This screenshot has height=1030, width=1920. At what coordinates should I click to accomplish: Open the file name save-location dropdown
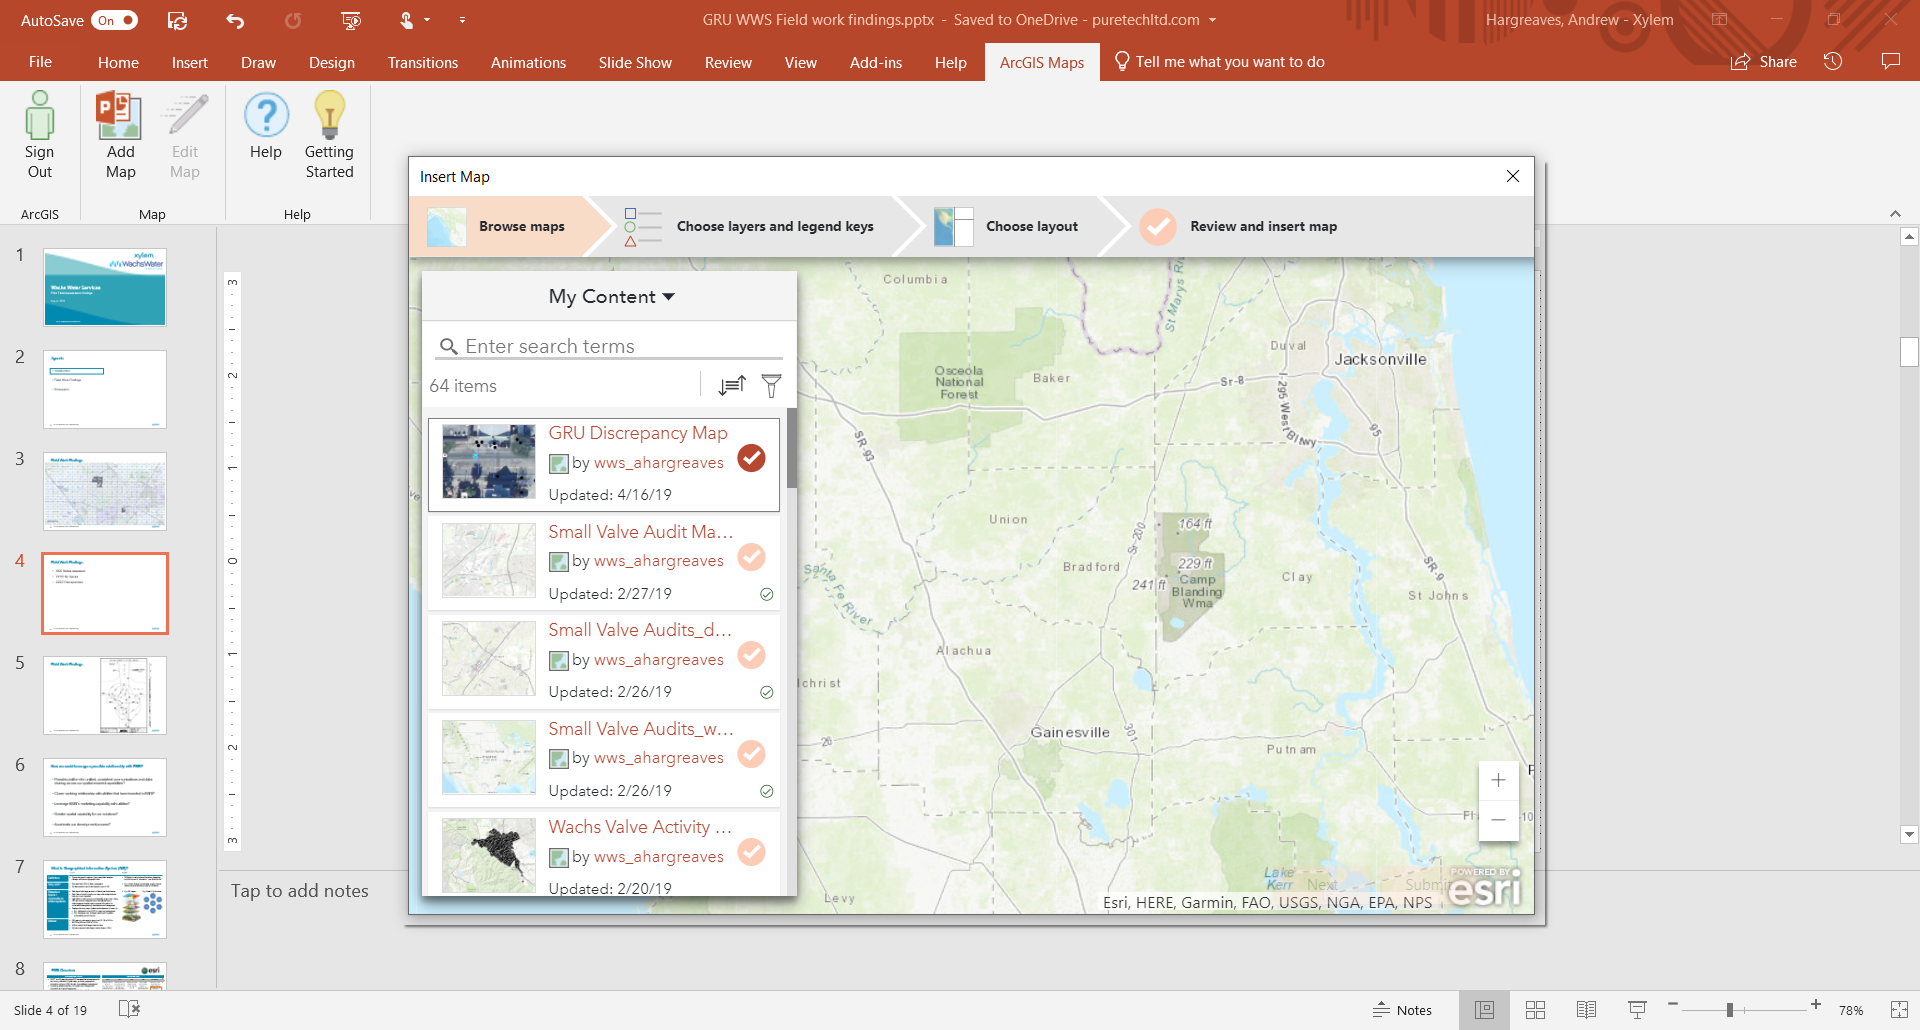[1213, 20]
